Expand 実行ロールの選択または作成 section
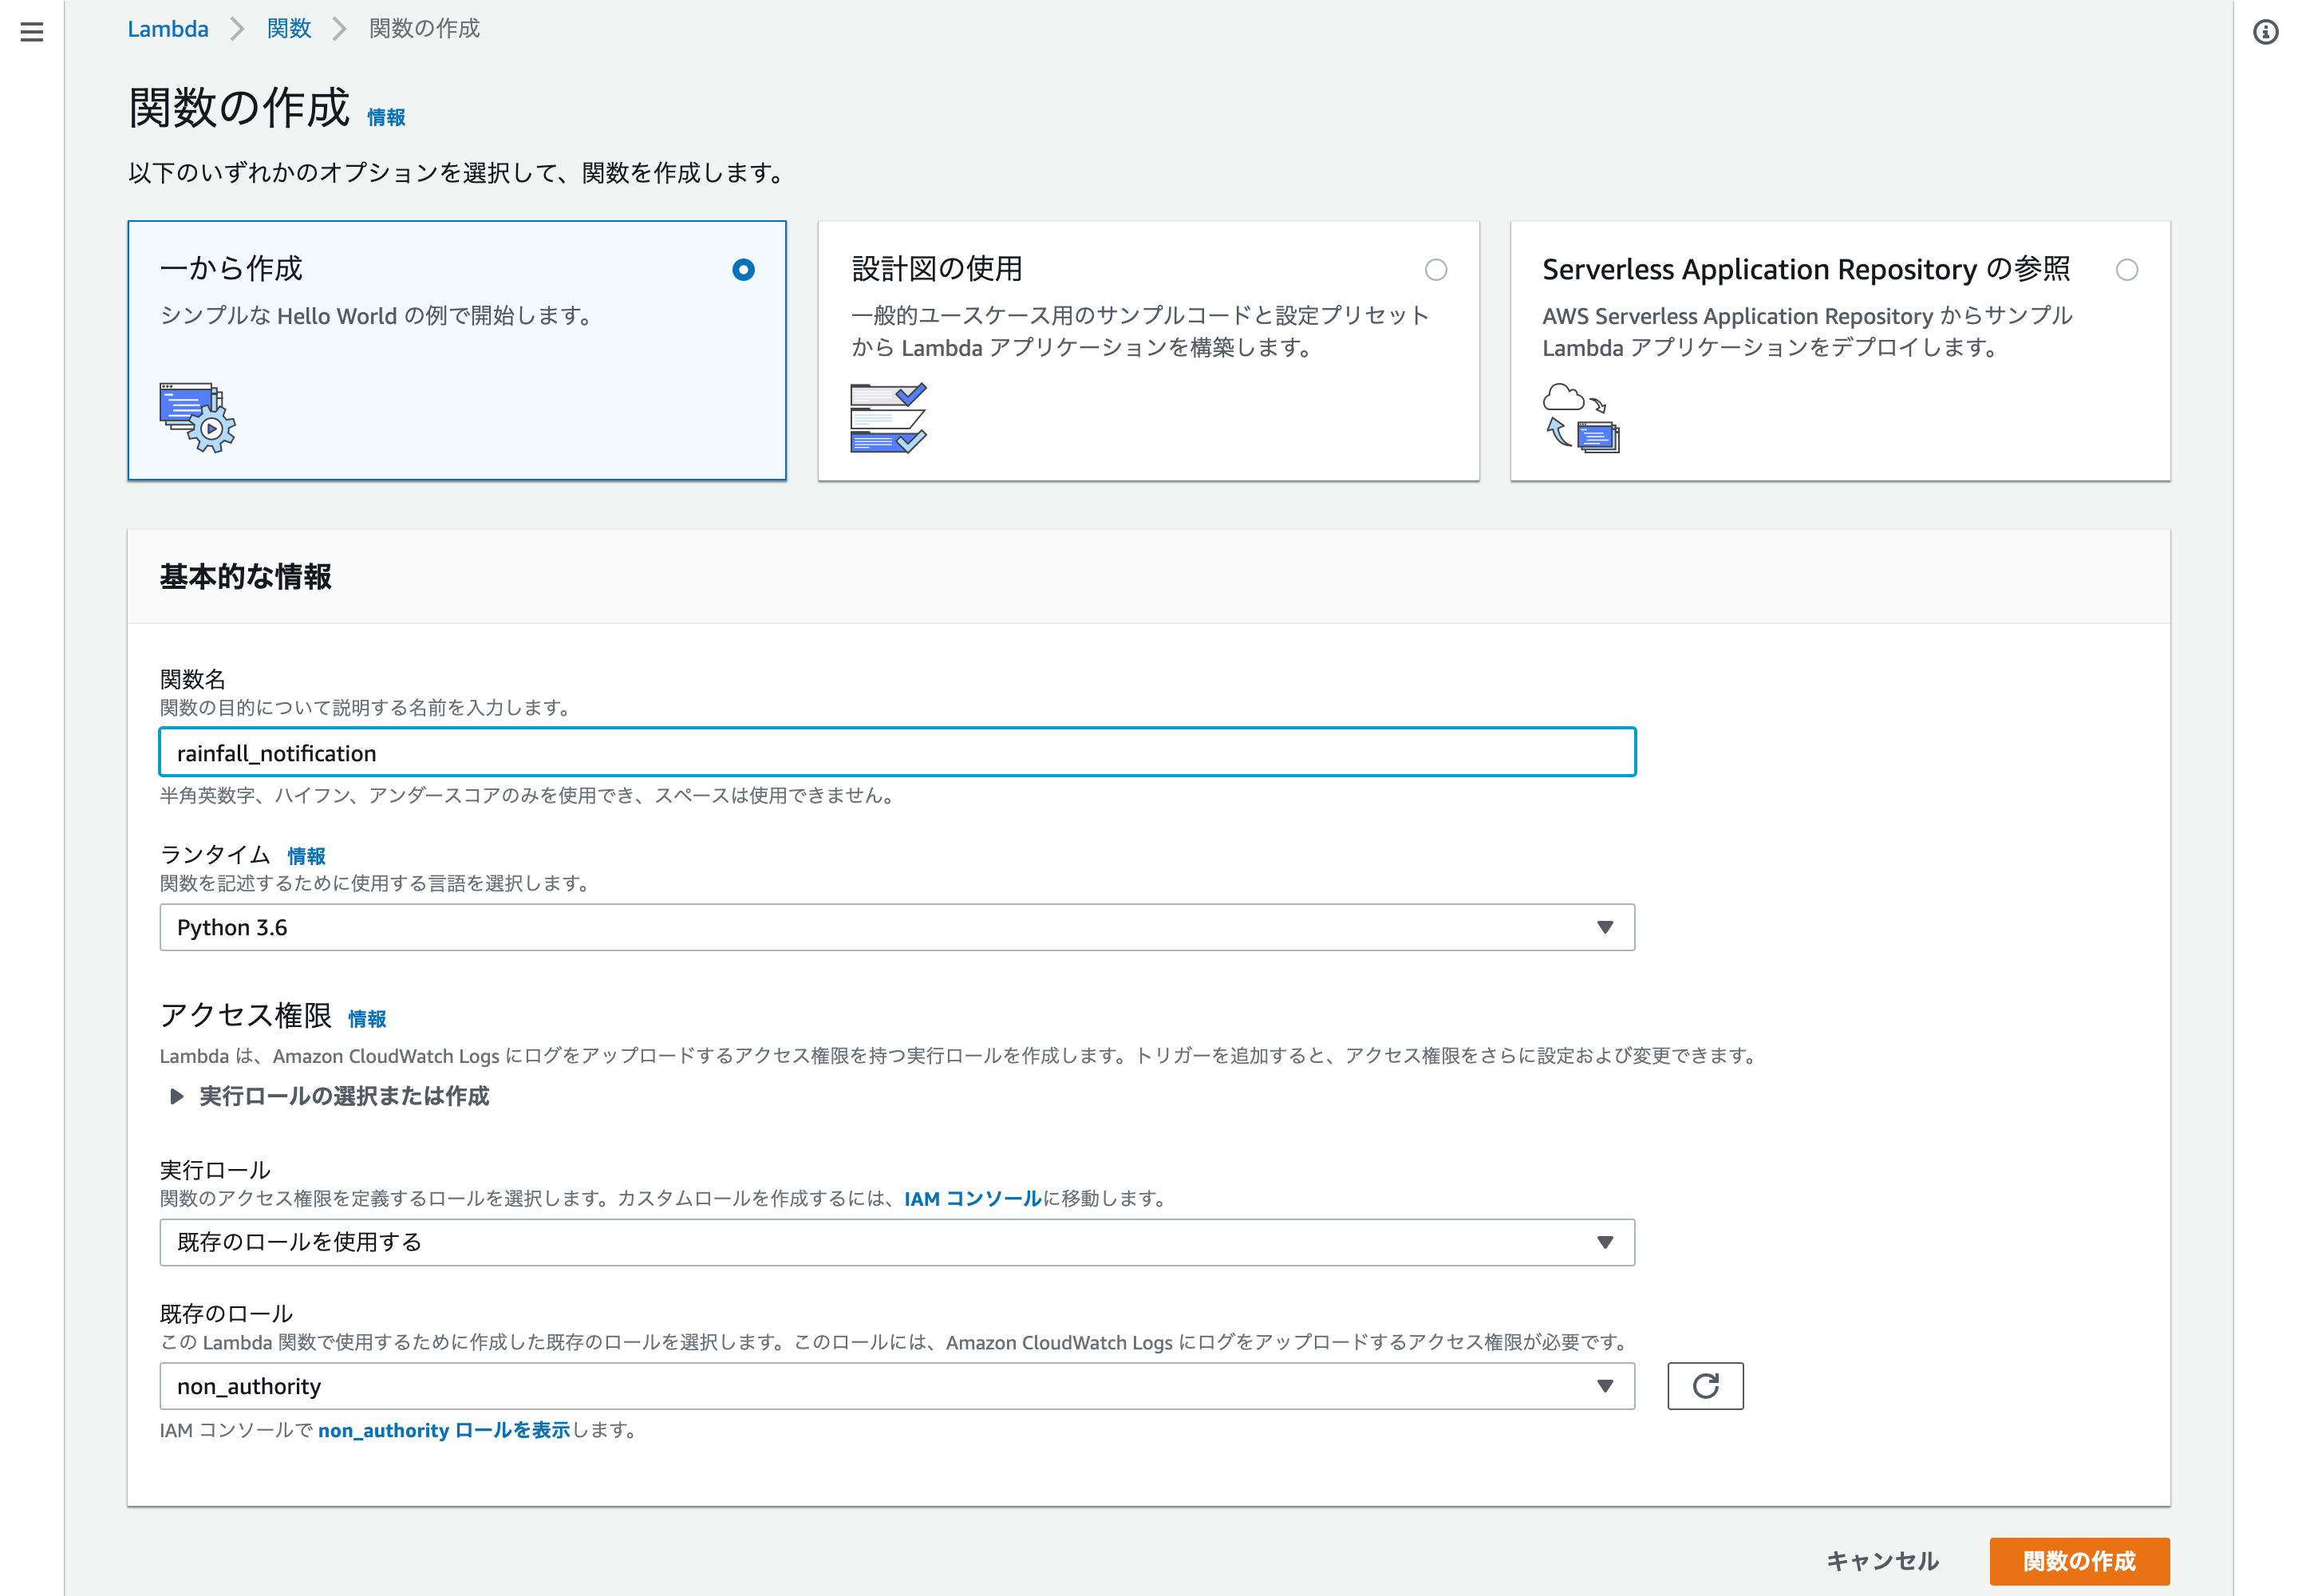This screenshot has height=1596, width=2298. 330,1096
